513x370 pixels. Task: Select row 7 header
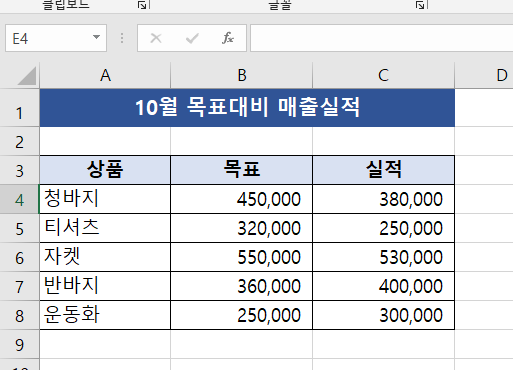point(20,286)
